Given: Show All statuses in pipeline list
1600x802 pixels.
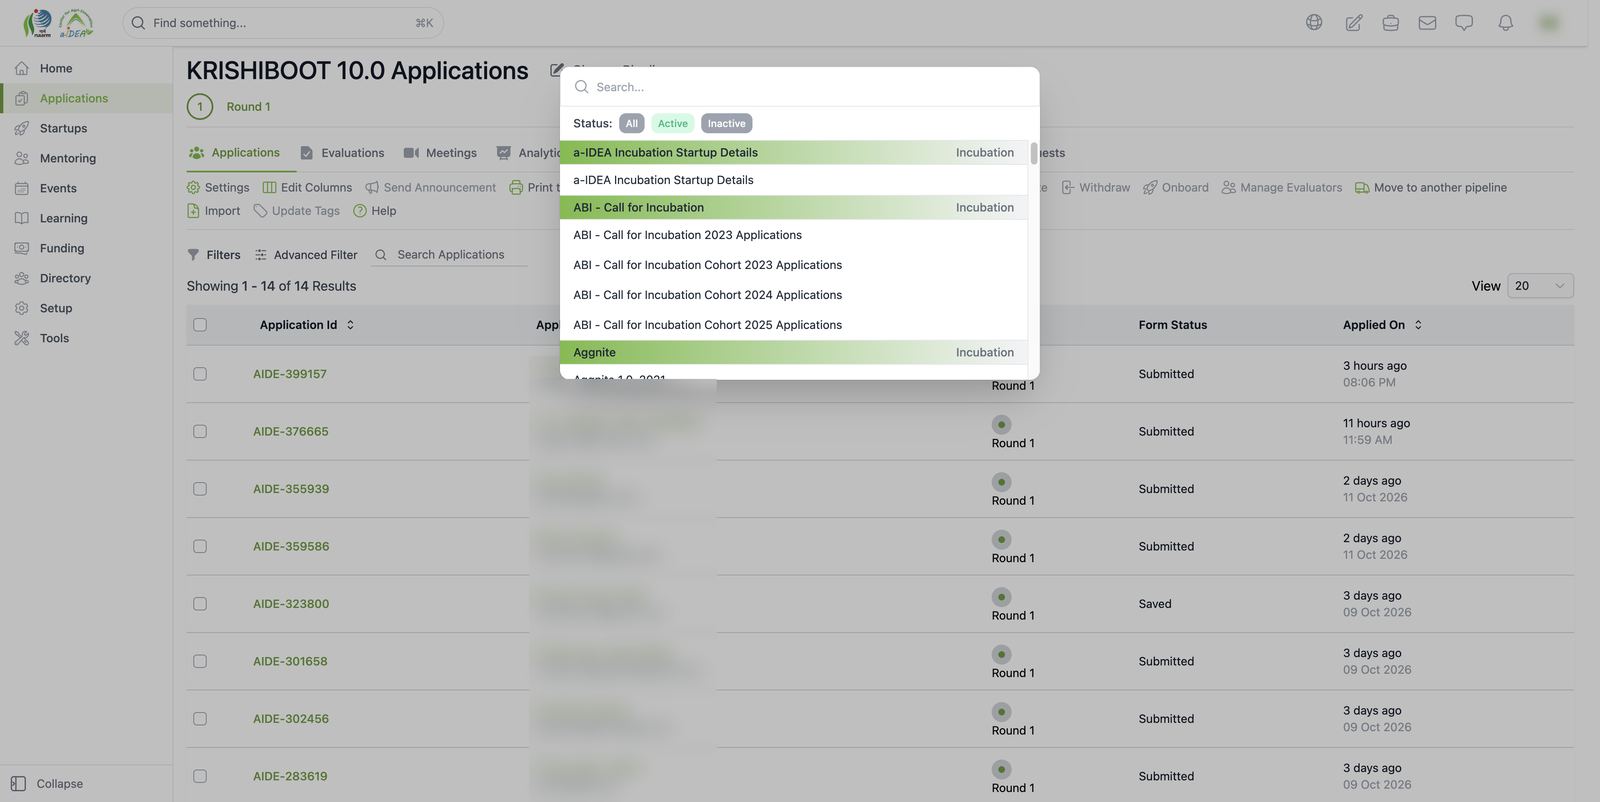Looking at the screenshot, I should click(632, 123).
